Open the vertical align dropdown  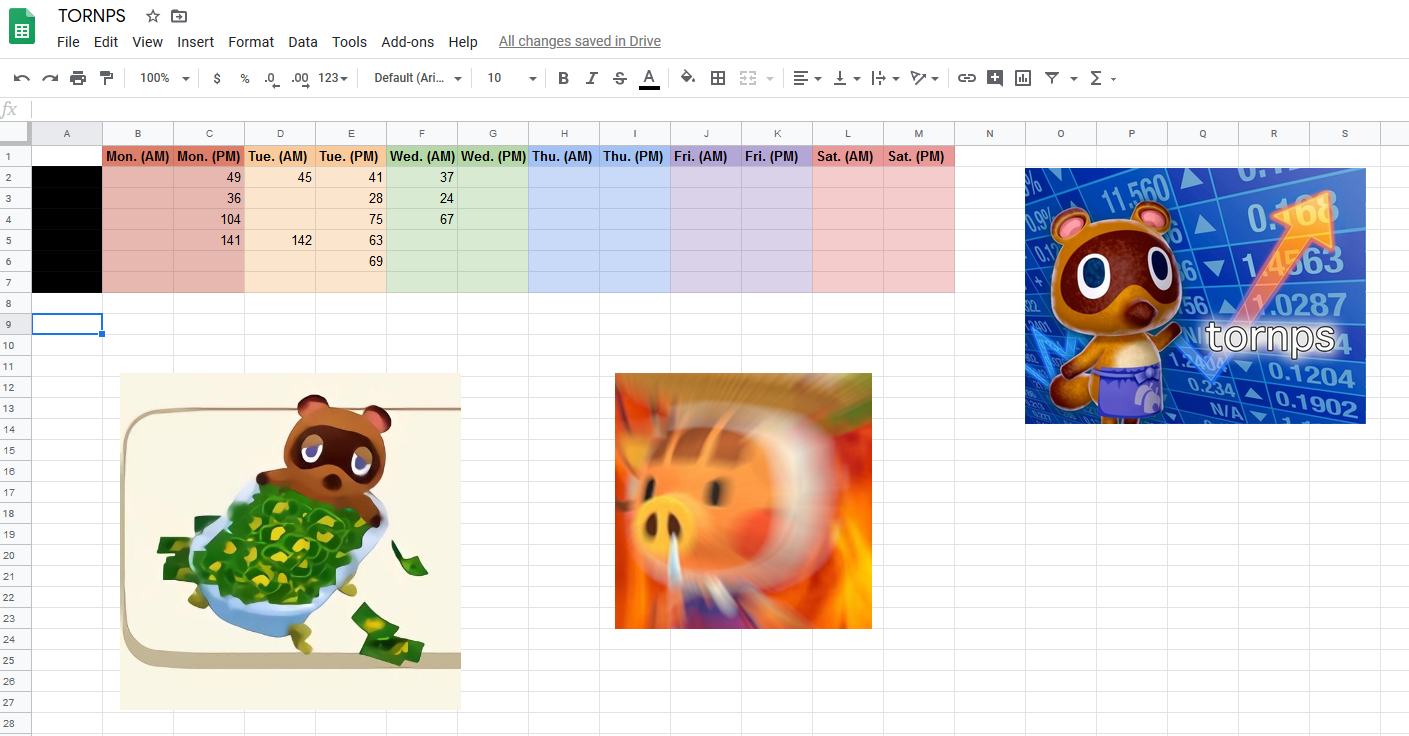click(847, 78)
